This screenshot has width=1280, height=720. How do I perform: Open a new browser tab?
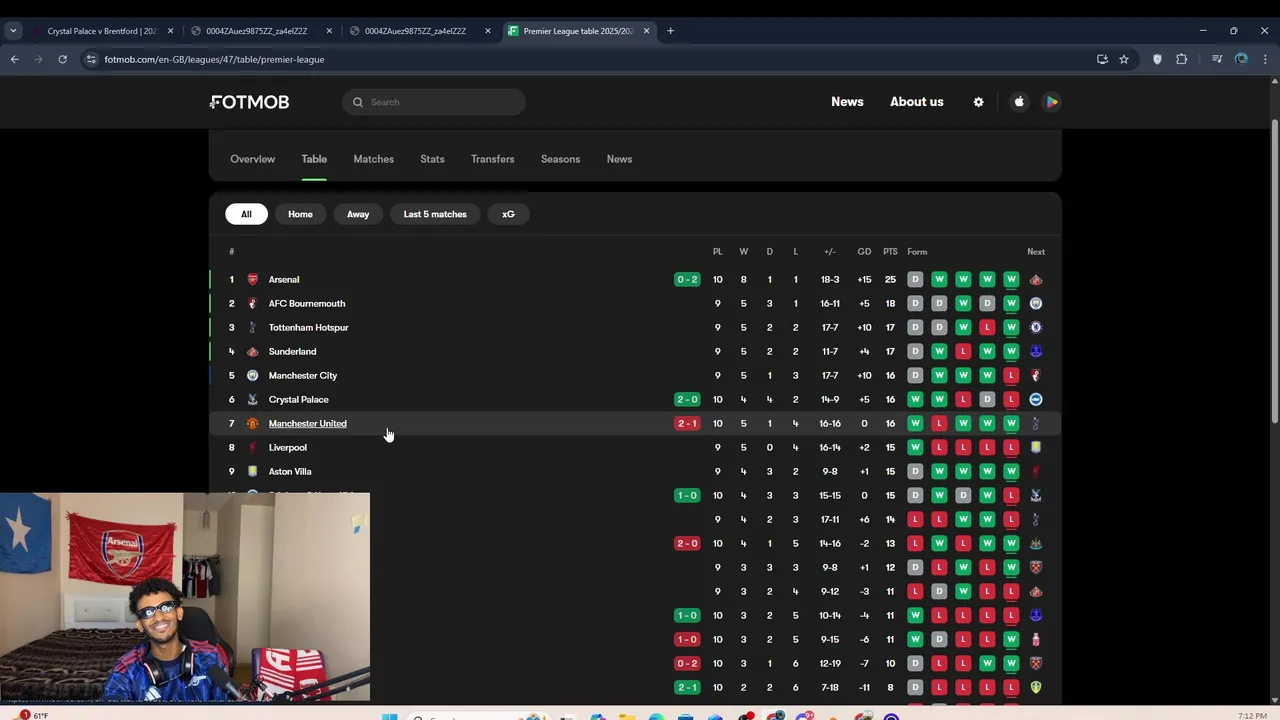click(x=670, y=31)
